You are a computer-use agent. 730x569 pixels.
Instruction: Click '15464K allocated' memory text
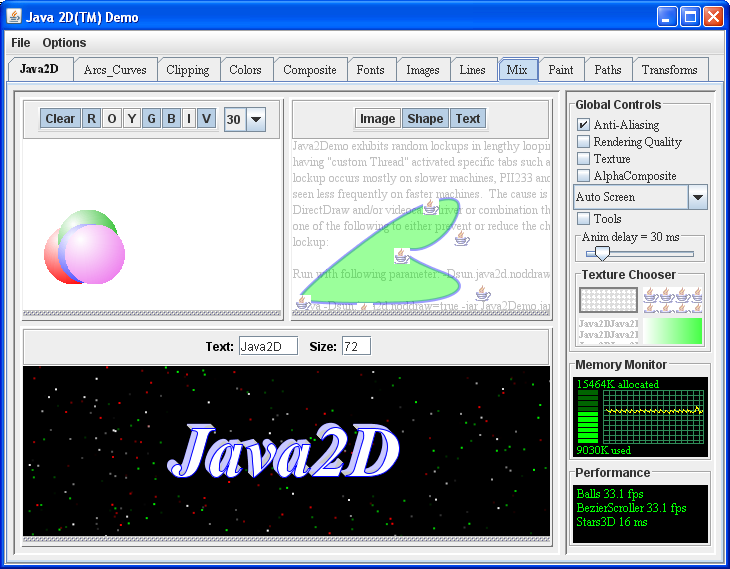[x=618, y=384]
